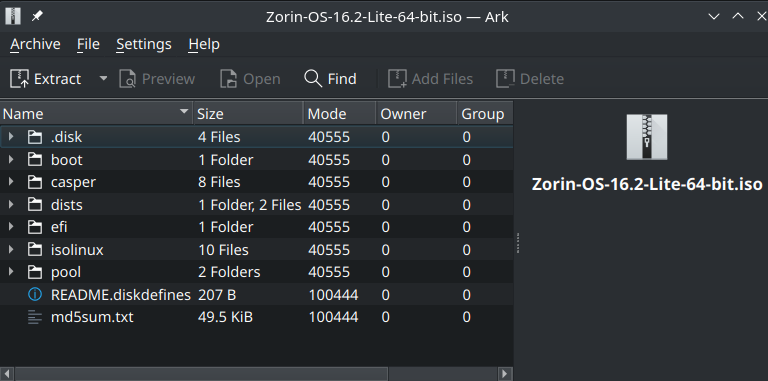Open the File menu

click(89, 45)
